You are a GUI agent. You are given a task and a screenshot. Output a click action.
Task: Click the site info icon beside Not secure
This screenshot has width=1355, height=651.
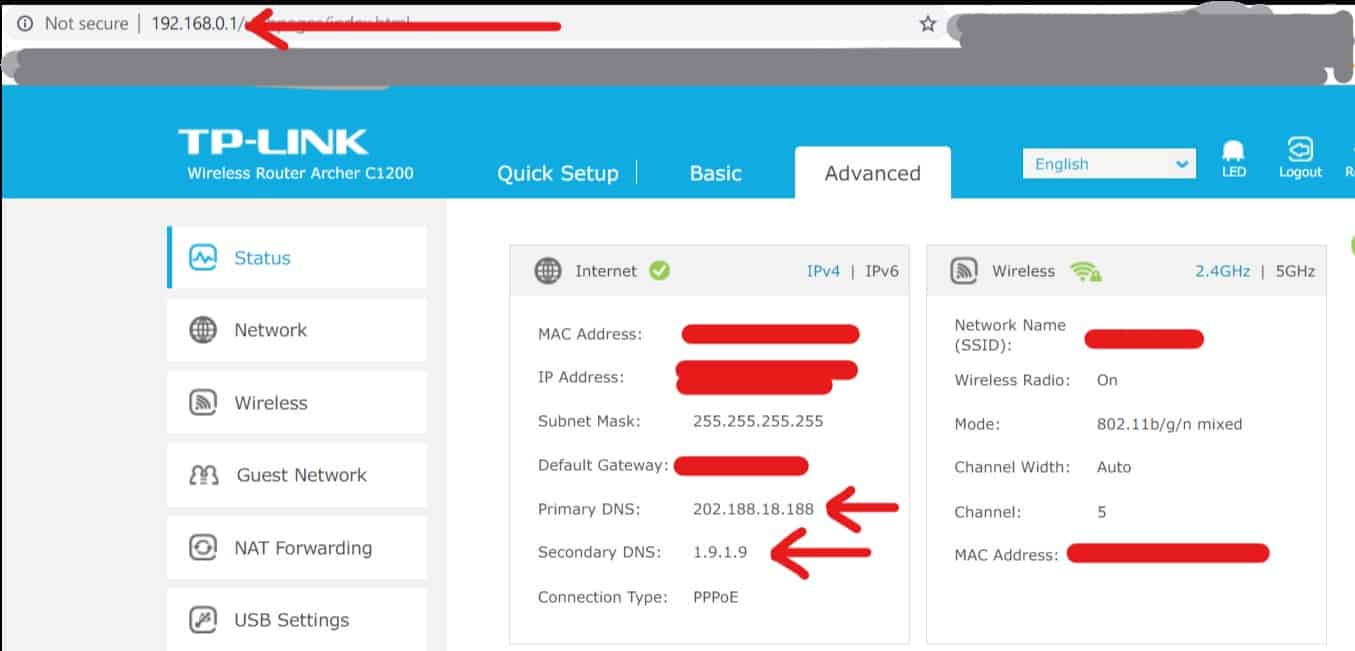coord(24,23)
